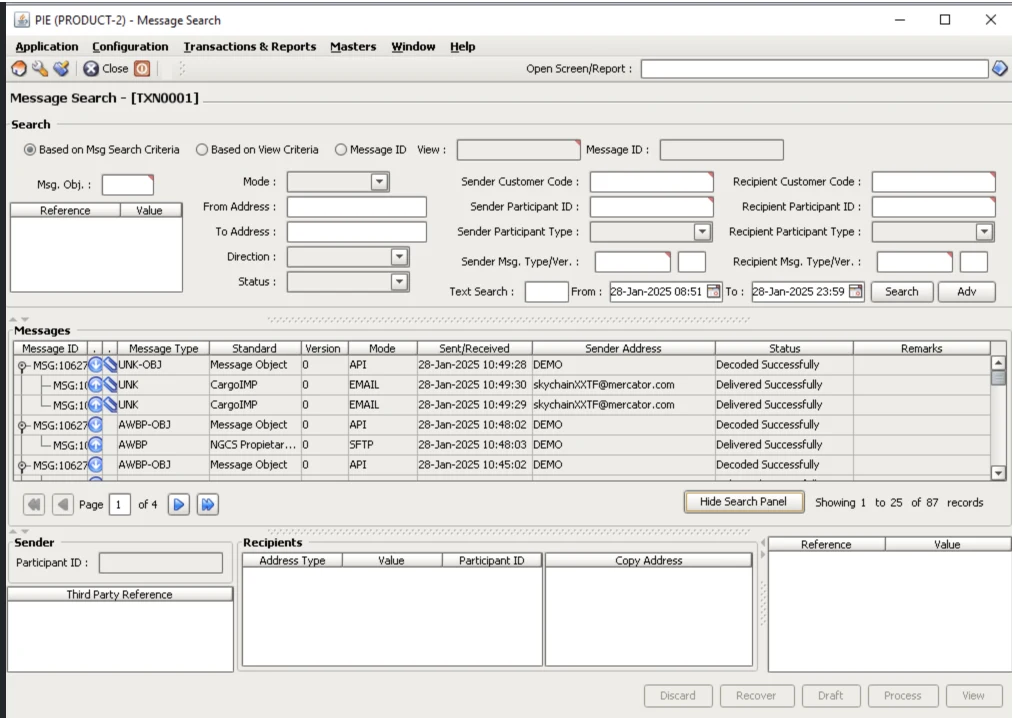Screen dimensions: 1013x718
Task: Open the Masters menu
Action: (x=353, y=47)
